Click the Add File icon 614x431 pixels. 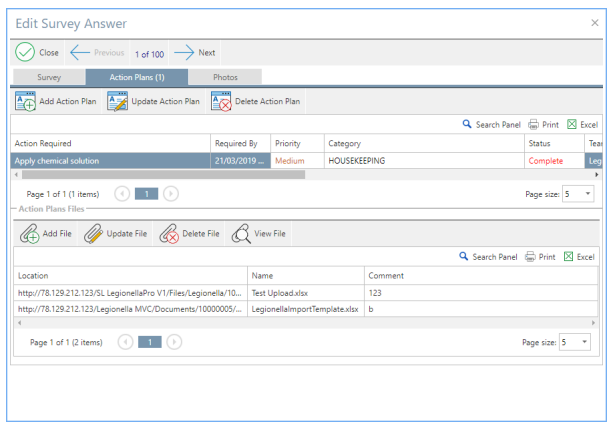31,234
